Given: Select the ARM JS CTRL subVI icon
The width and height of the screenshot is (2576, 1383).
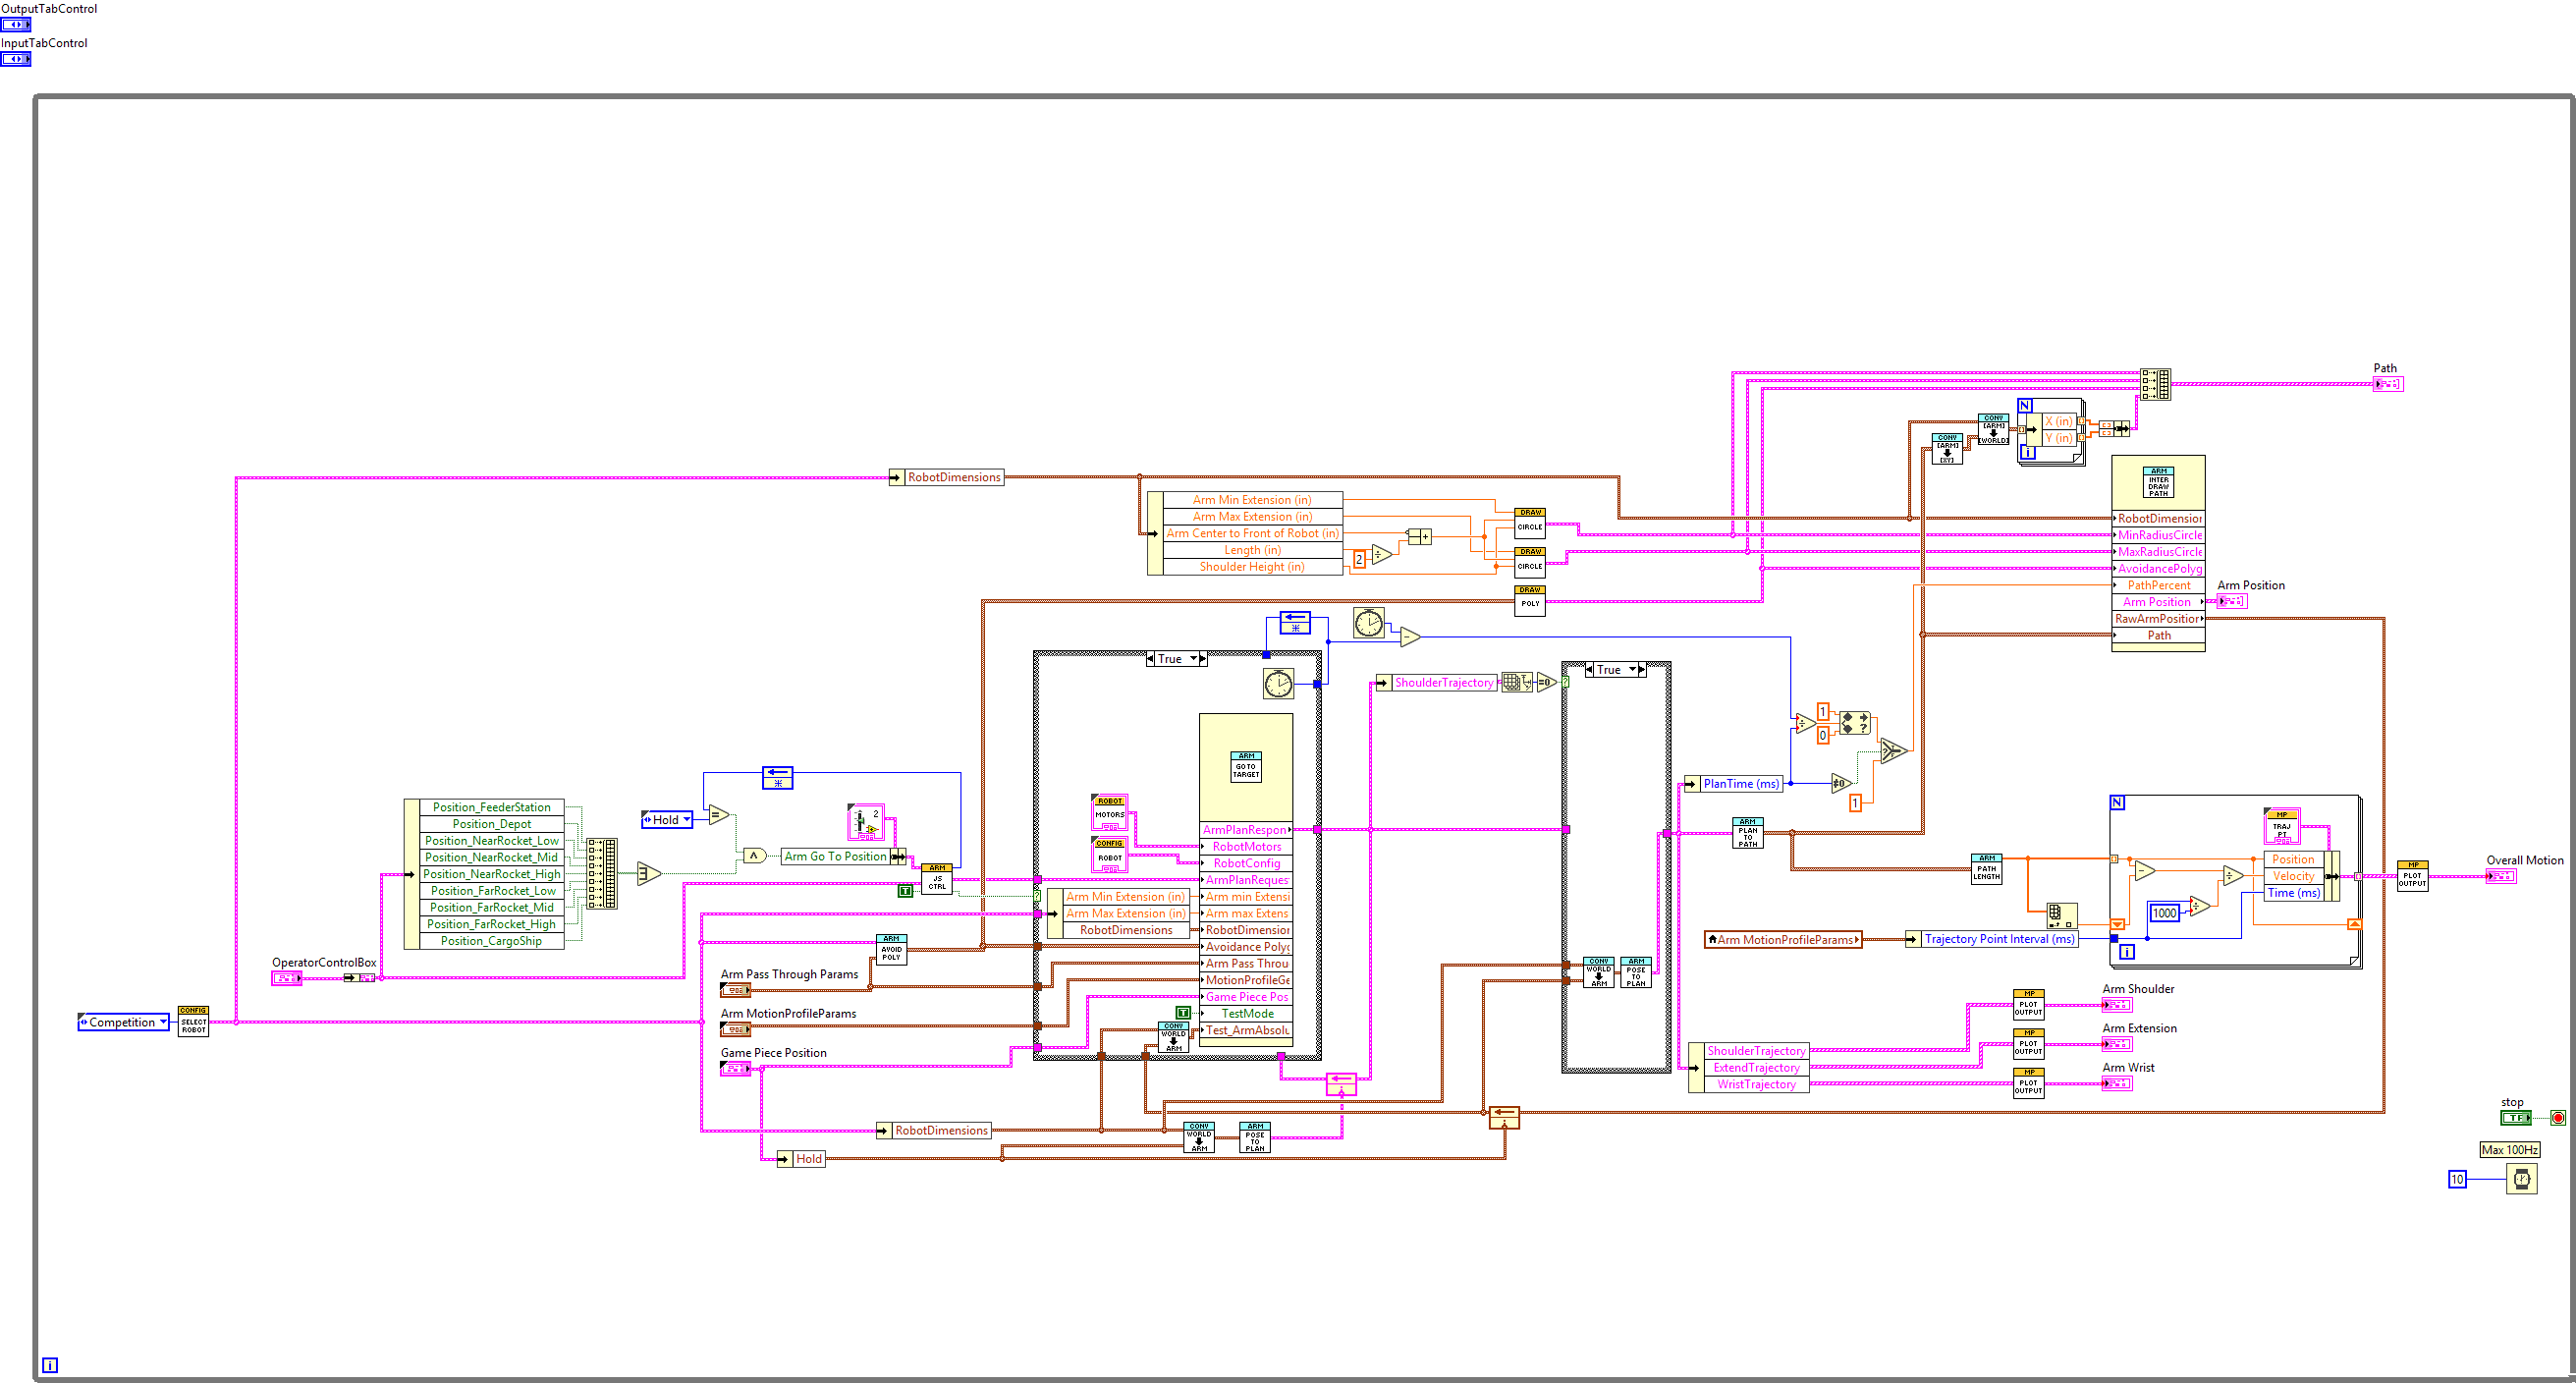Looking at the screenshot, I should click(x=935, y=878).
